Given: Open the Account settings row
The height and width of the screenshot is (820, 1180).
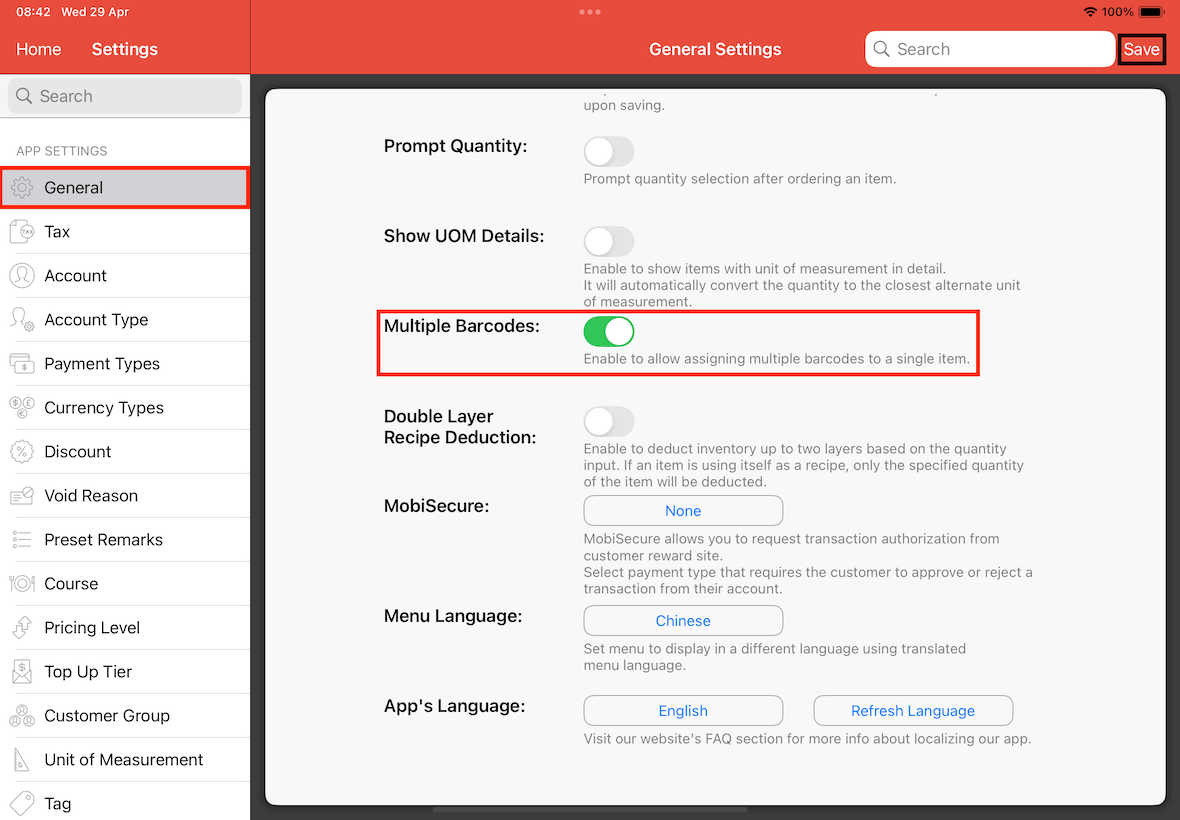Looking at the screenshot, I should click(125, 275).
